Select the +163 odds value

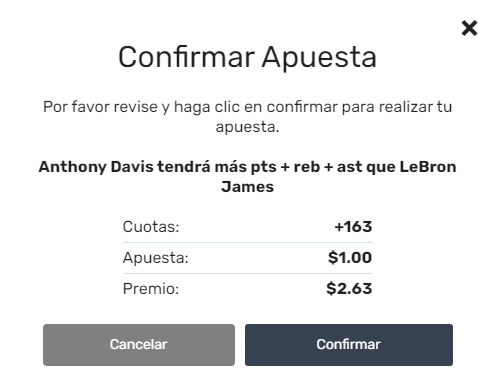353,227
